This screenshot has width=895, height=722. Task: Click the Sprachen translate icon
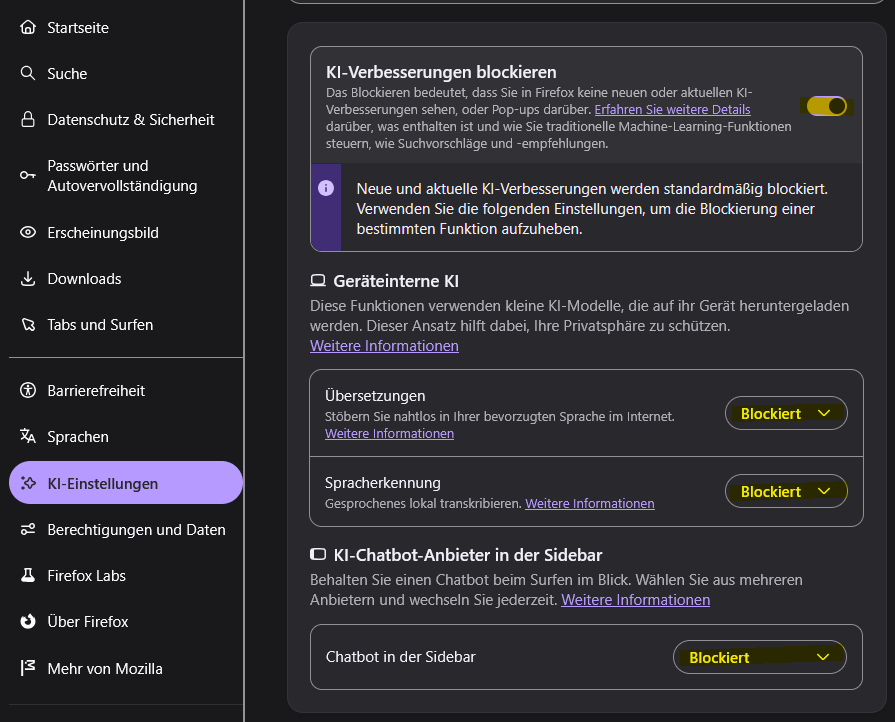[28, 436]
